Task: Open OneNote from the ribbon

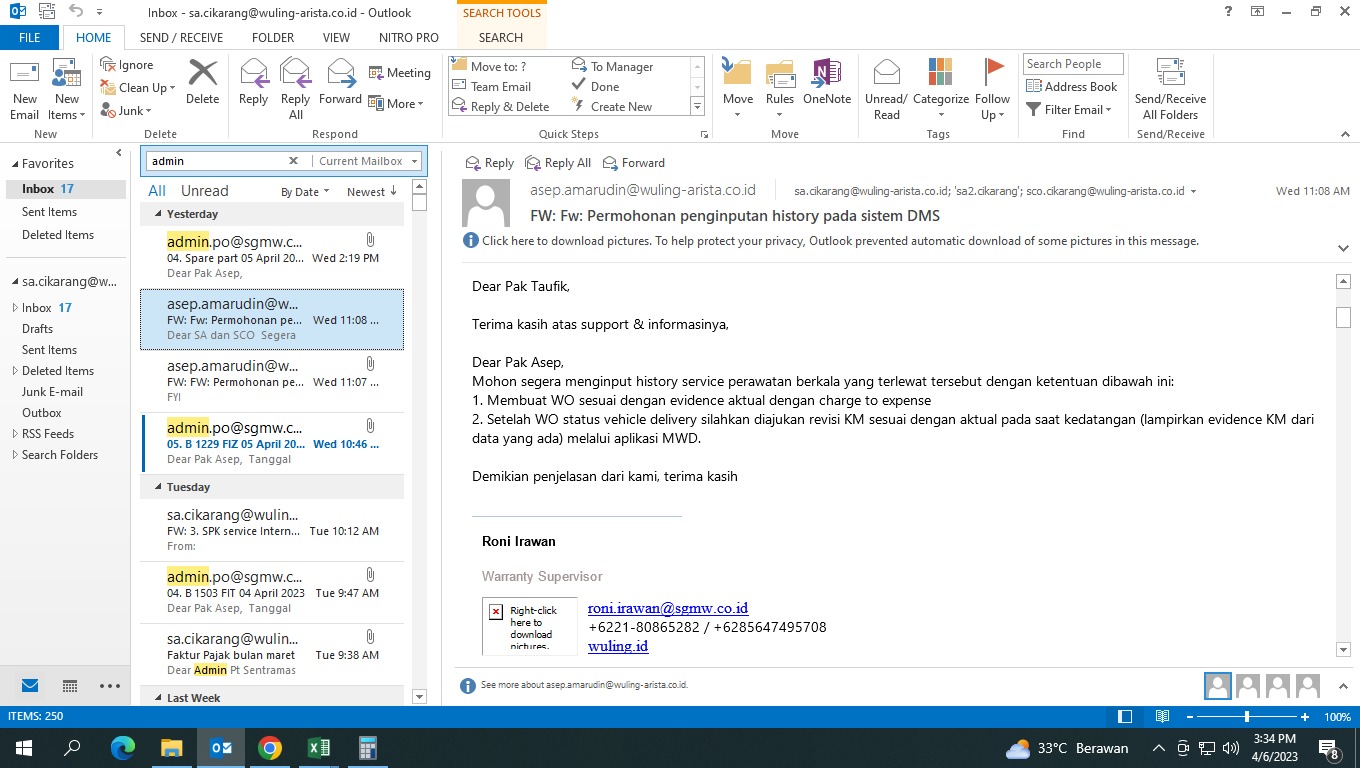Action: [x=826, y=82]
